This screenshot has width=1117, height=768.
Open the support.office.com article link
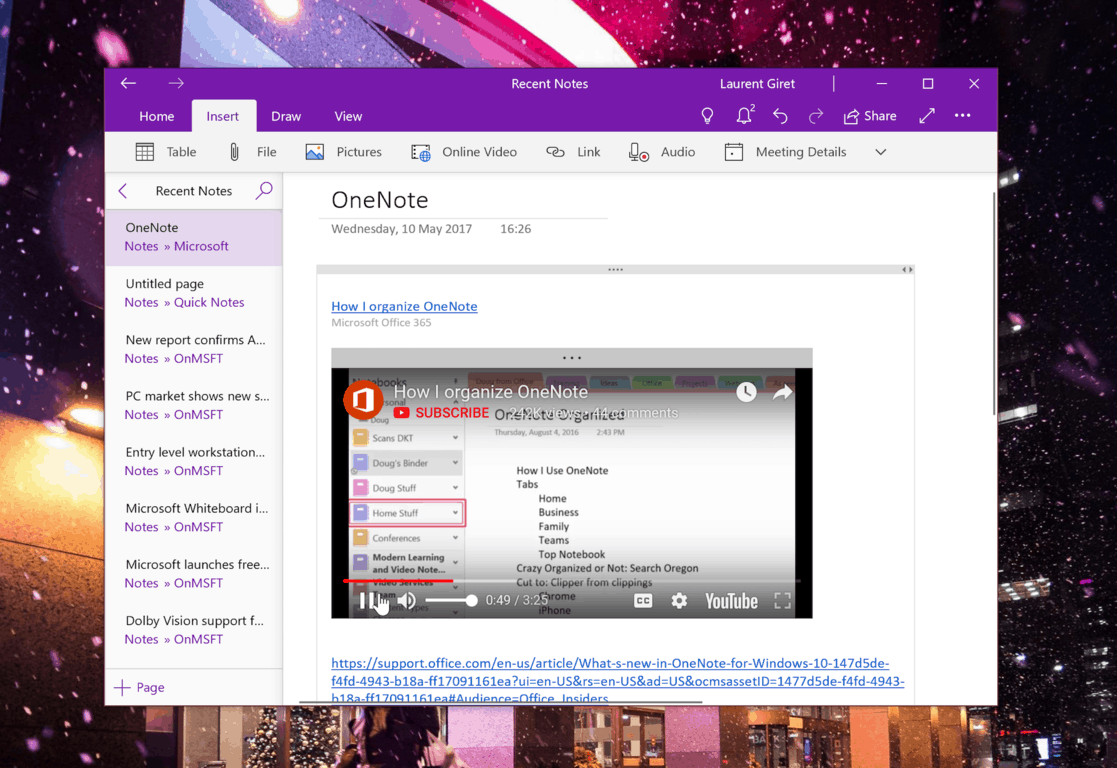(618, 680)
